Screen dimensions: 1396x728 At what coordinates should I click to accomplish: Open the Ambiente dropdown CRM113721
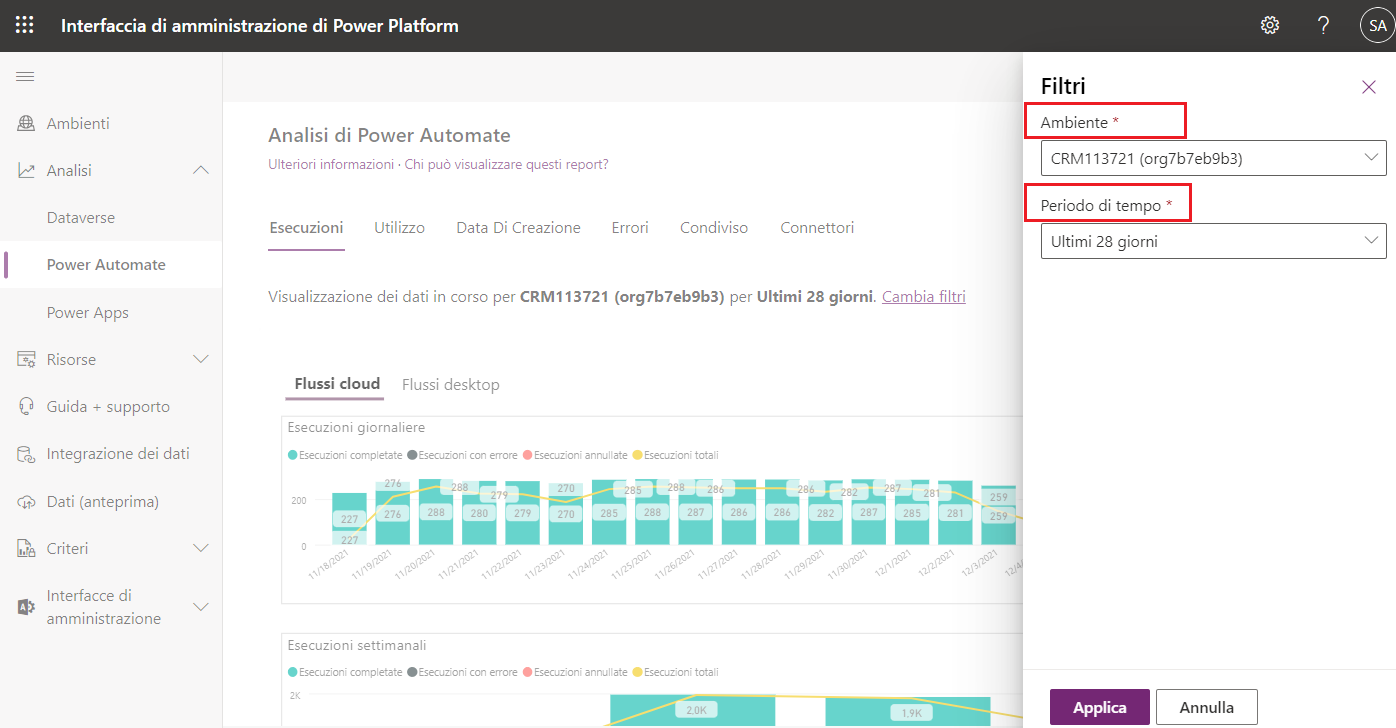click(1213, 158)
